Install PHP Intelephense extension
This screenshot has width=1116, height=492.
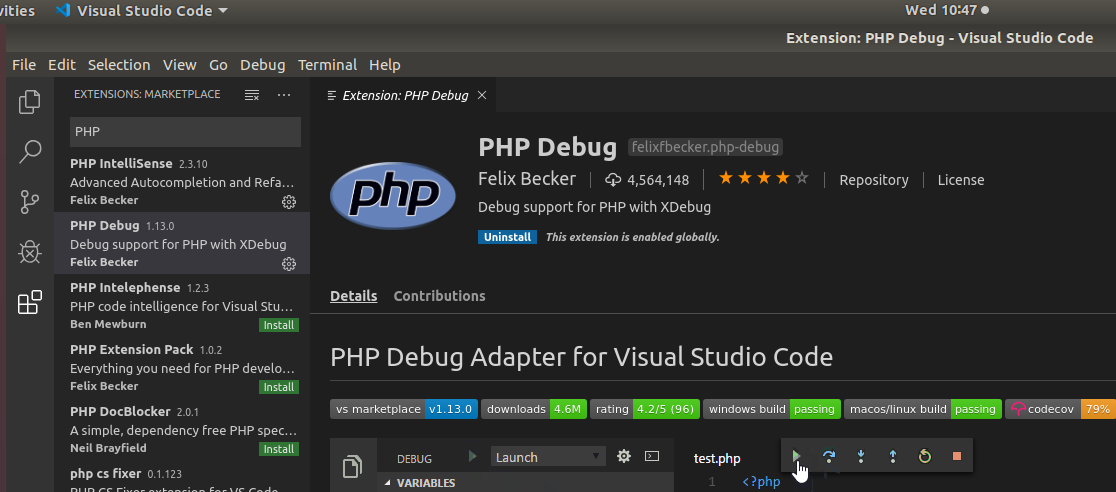(x=278, y=325)
